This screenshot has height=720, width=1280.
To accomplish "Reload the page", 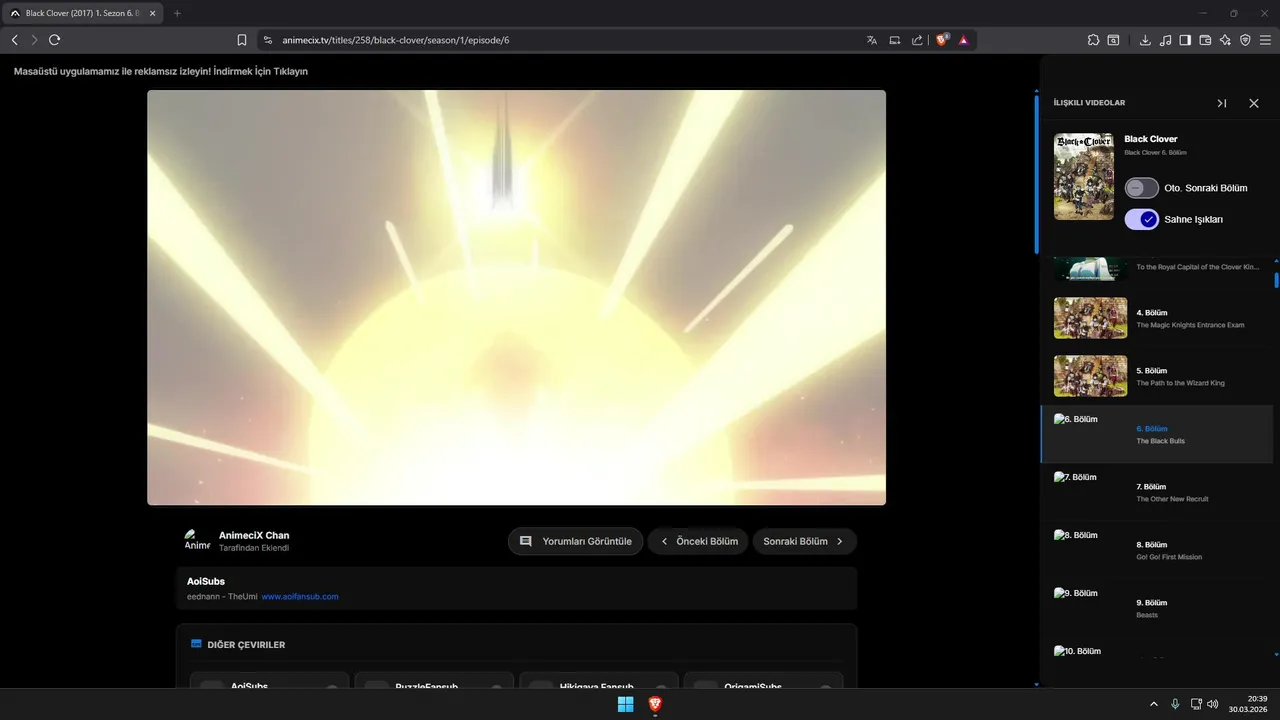I will point(55,40).
